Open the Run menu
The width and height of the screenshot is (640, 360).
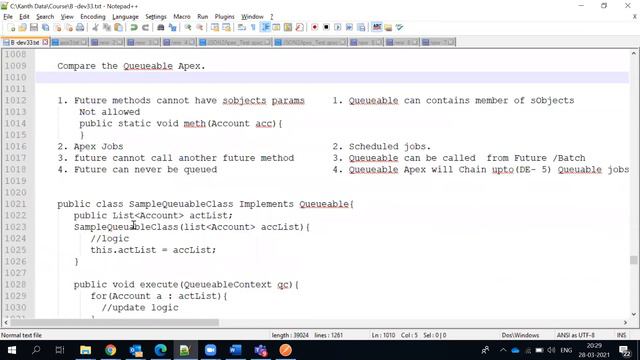pos(202,17)
